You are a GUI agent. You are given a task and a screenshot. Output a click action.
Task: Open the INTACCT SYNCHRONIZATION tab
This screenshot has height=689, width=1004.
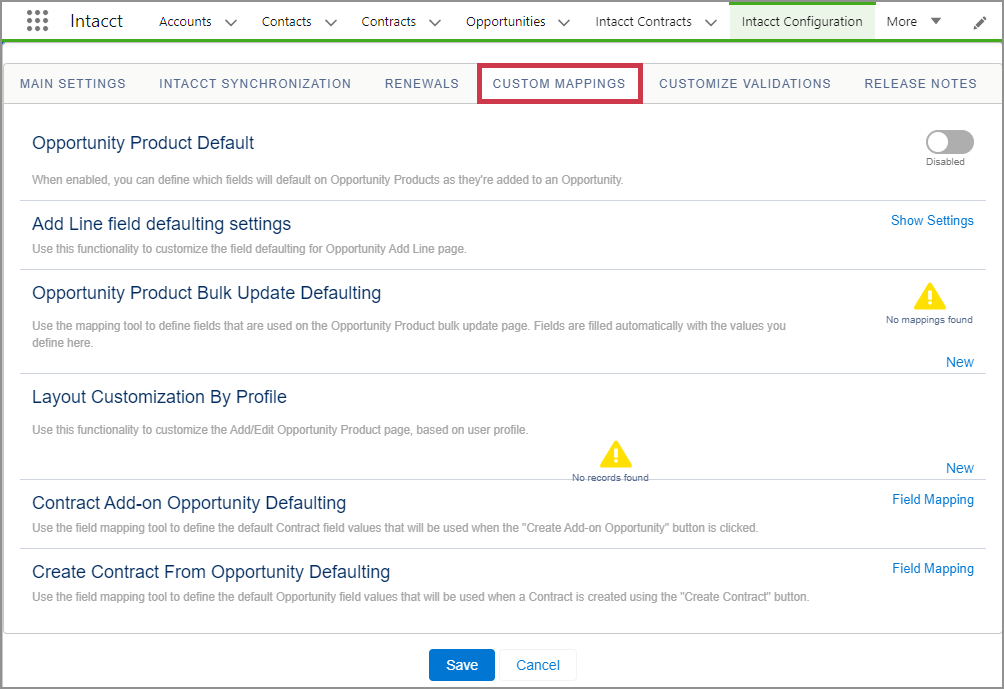254,83
